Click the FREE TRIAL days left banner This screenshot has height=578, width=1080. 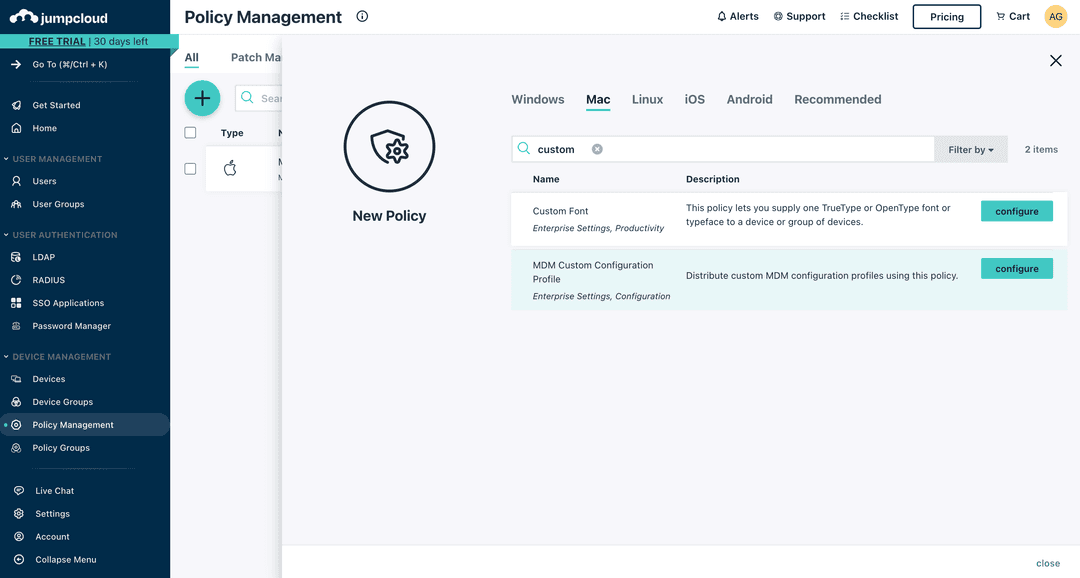coord(90,41)
